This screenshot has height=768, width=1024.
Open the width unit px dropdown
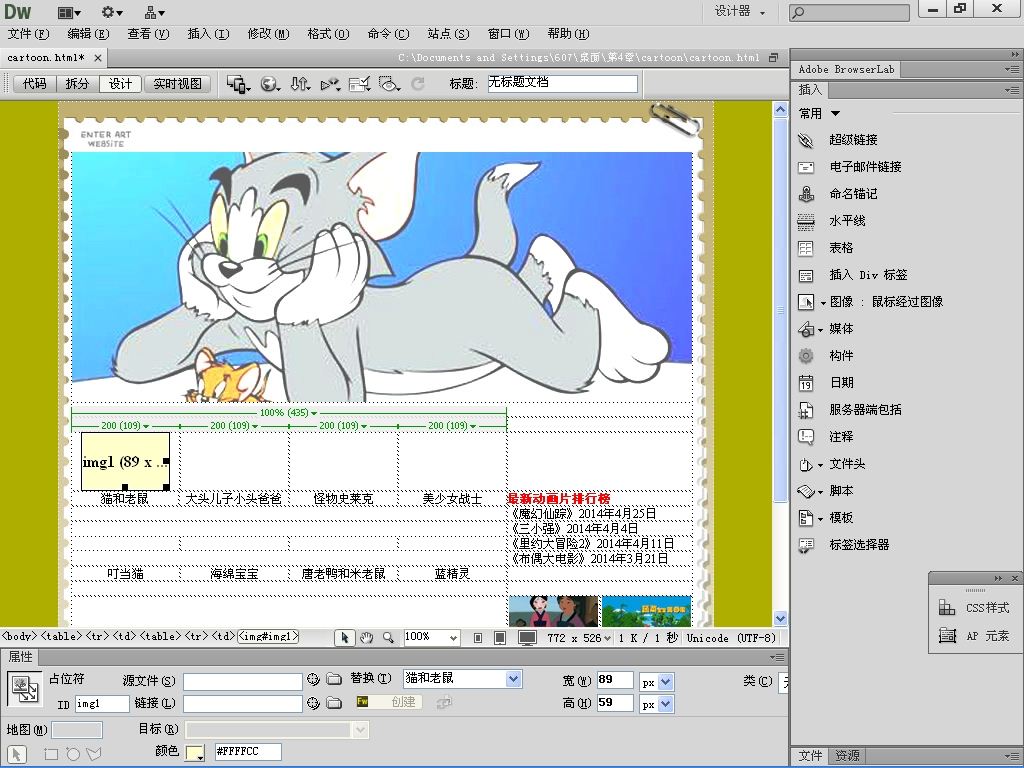point(665,682)
